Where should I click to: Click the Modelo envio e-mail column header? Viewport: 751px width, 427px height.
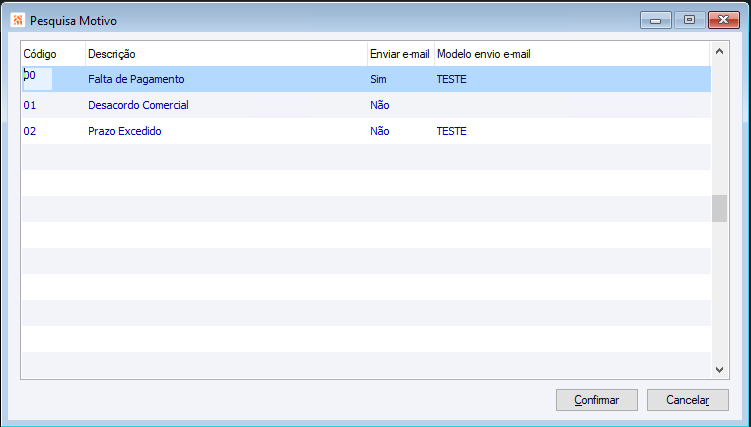pos(572,54)
